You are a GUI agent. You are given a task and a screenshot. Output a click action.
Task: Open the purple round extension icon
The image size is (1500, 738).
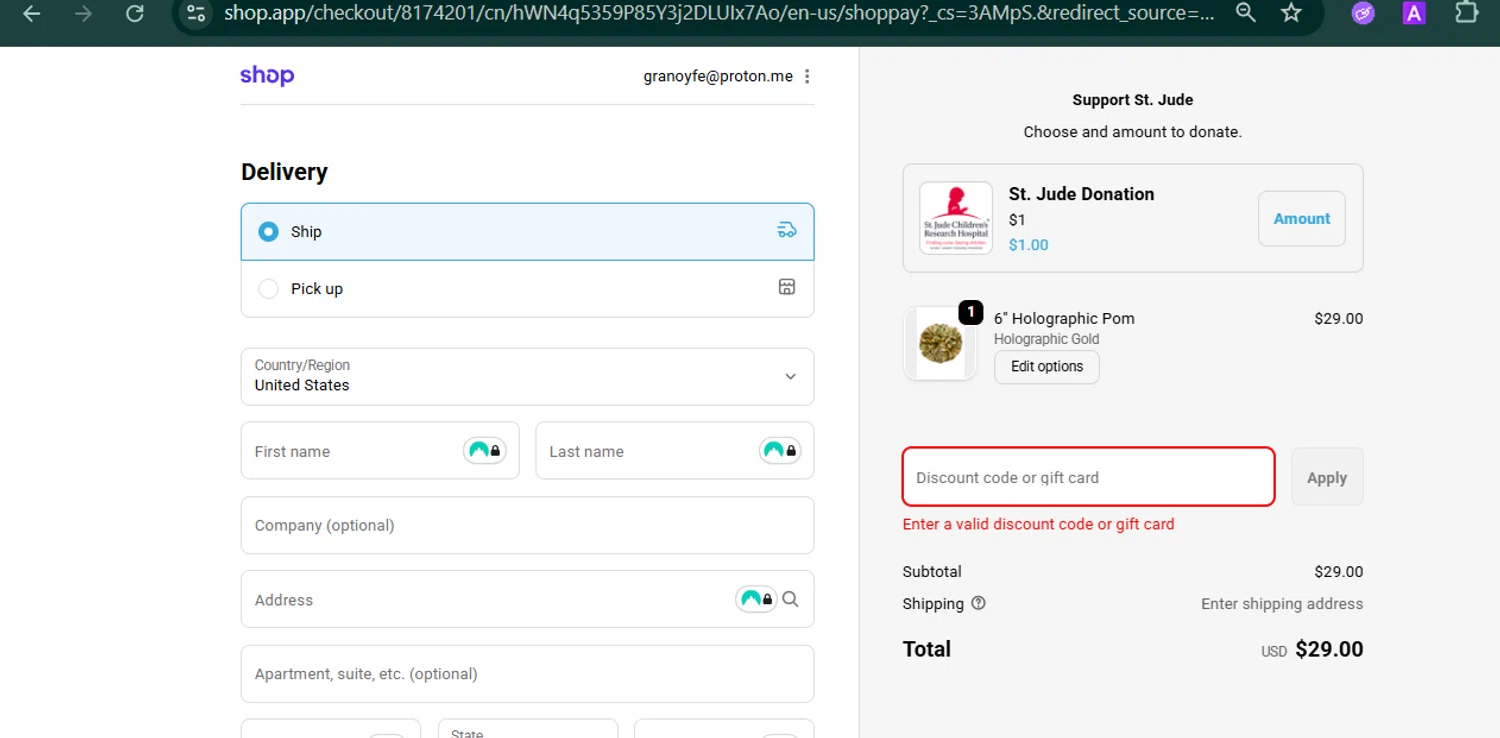click(x=1362, y=13)
